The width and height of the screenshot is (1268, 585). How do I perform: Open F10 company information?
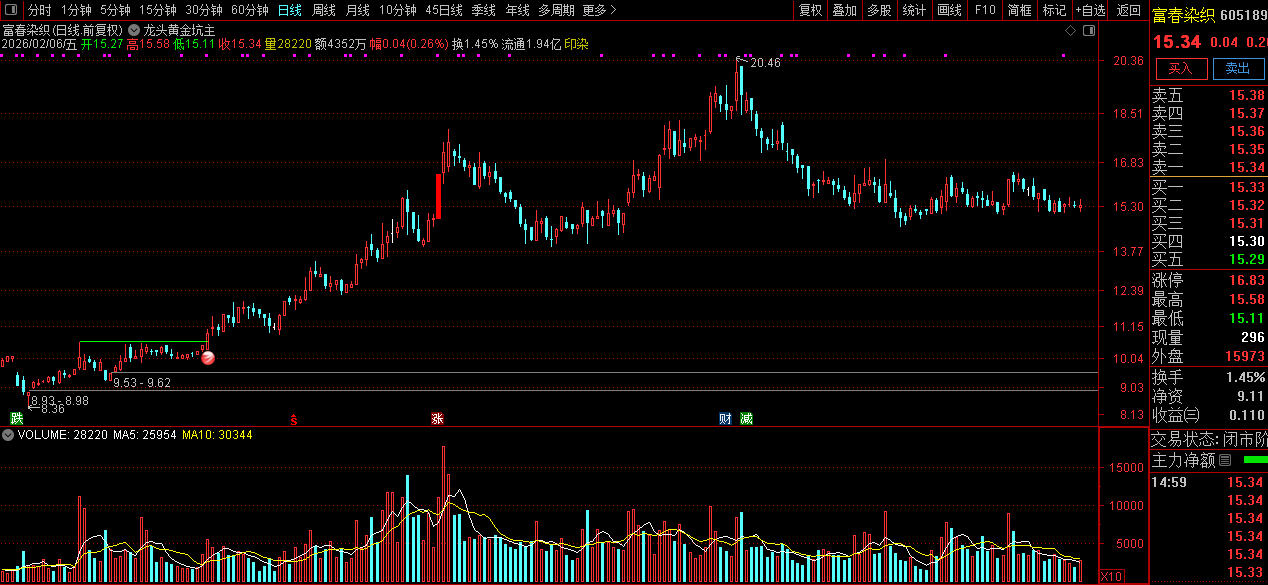[x=985, y=10]
